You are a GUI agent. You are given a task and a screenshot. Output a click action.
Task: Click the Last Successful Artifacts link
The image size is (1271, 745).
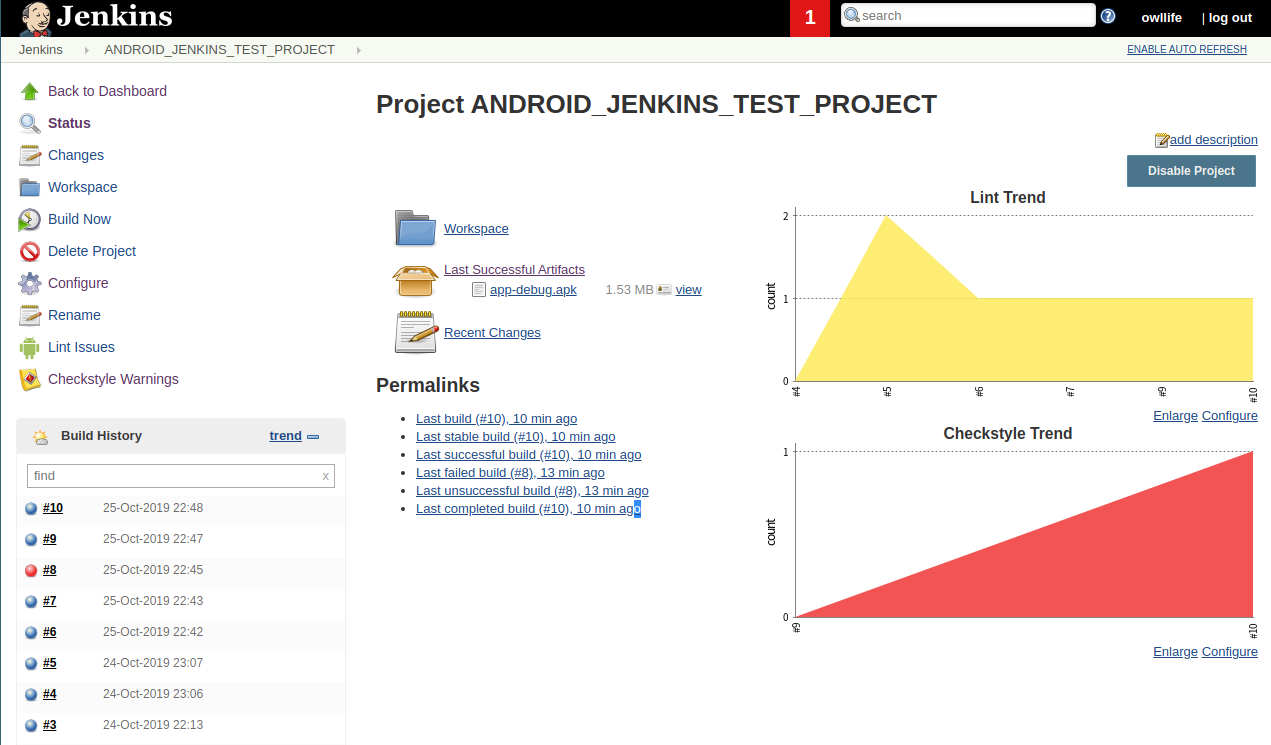(x=514, y=270)
